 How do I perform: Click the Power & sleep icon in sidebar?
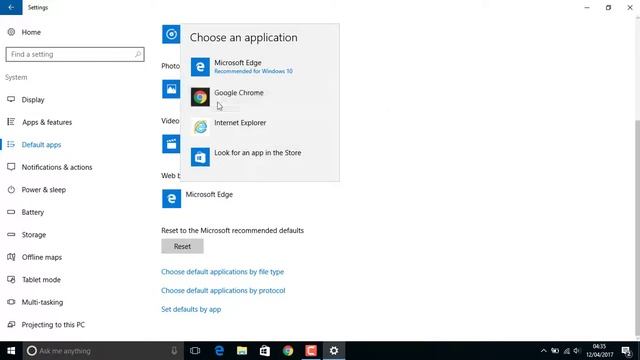[x=11, y=189]
